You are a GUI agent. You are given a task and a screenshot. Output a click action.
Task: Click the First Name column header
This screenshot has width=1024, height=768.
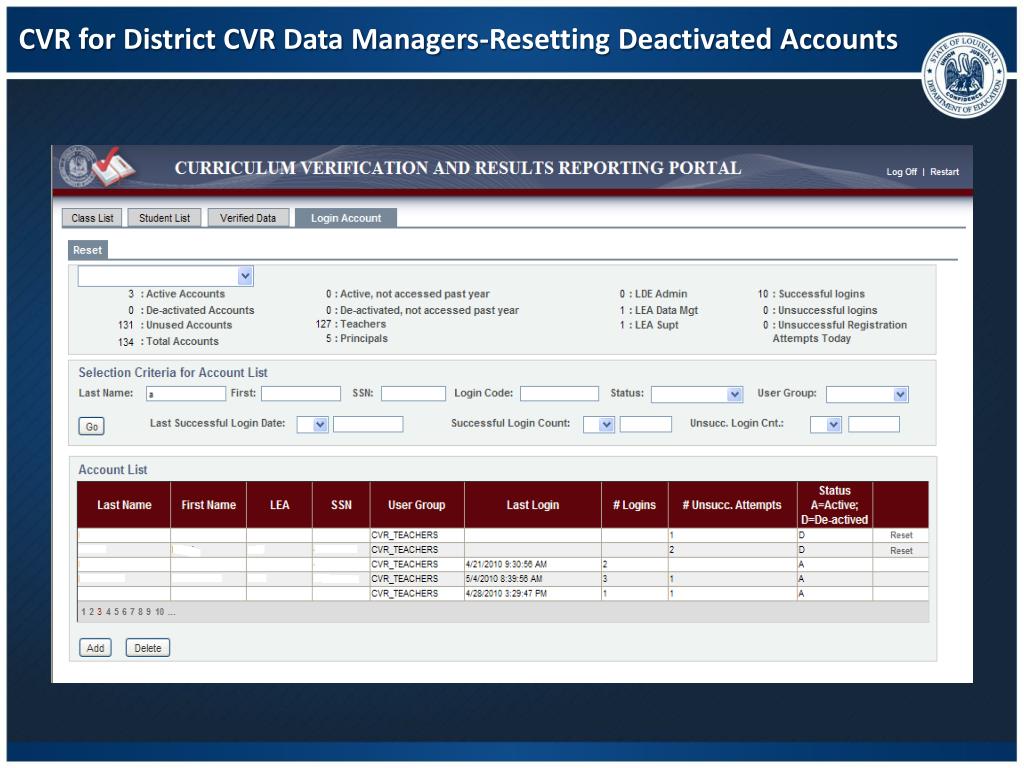coord(208,505)
